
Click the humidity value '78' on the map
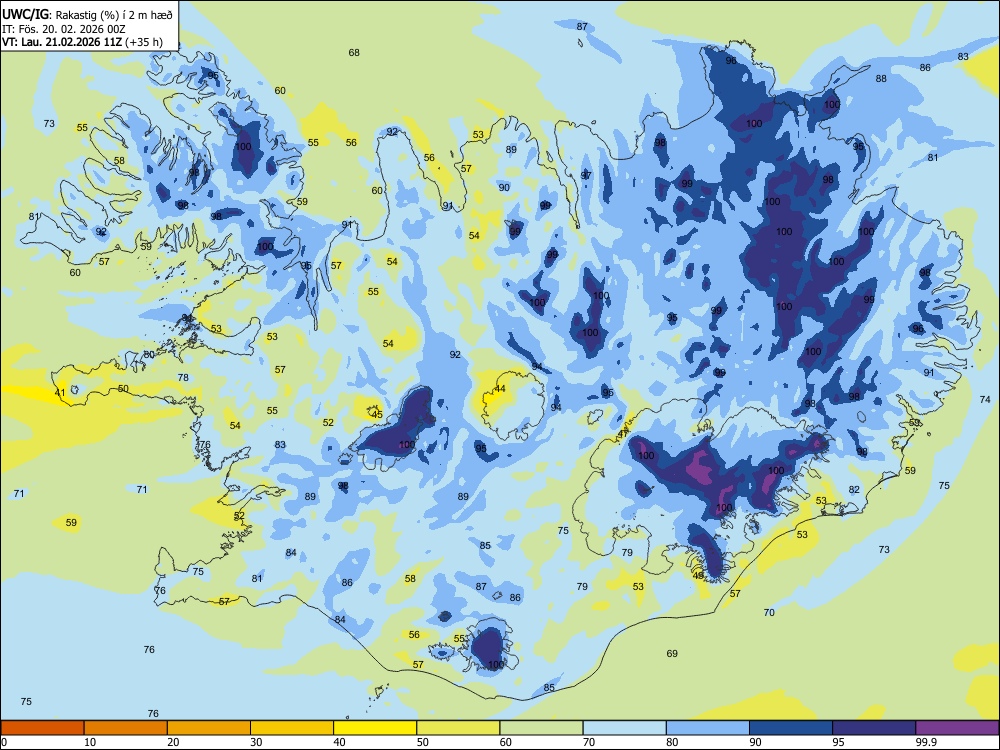pos(183,378)
